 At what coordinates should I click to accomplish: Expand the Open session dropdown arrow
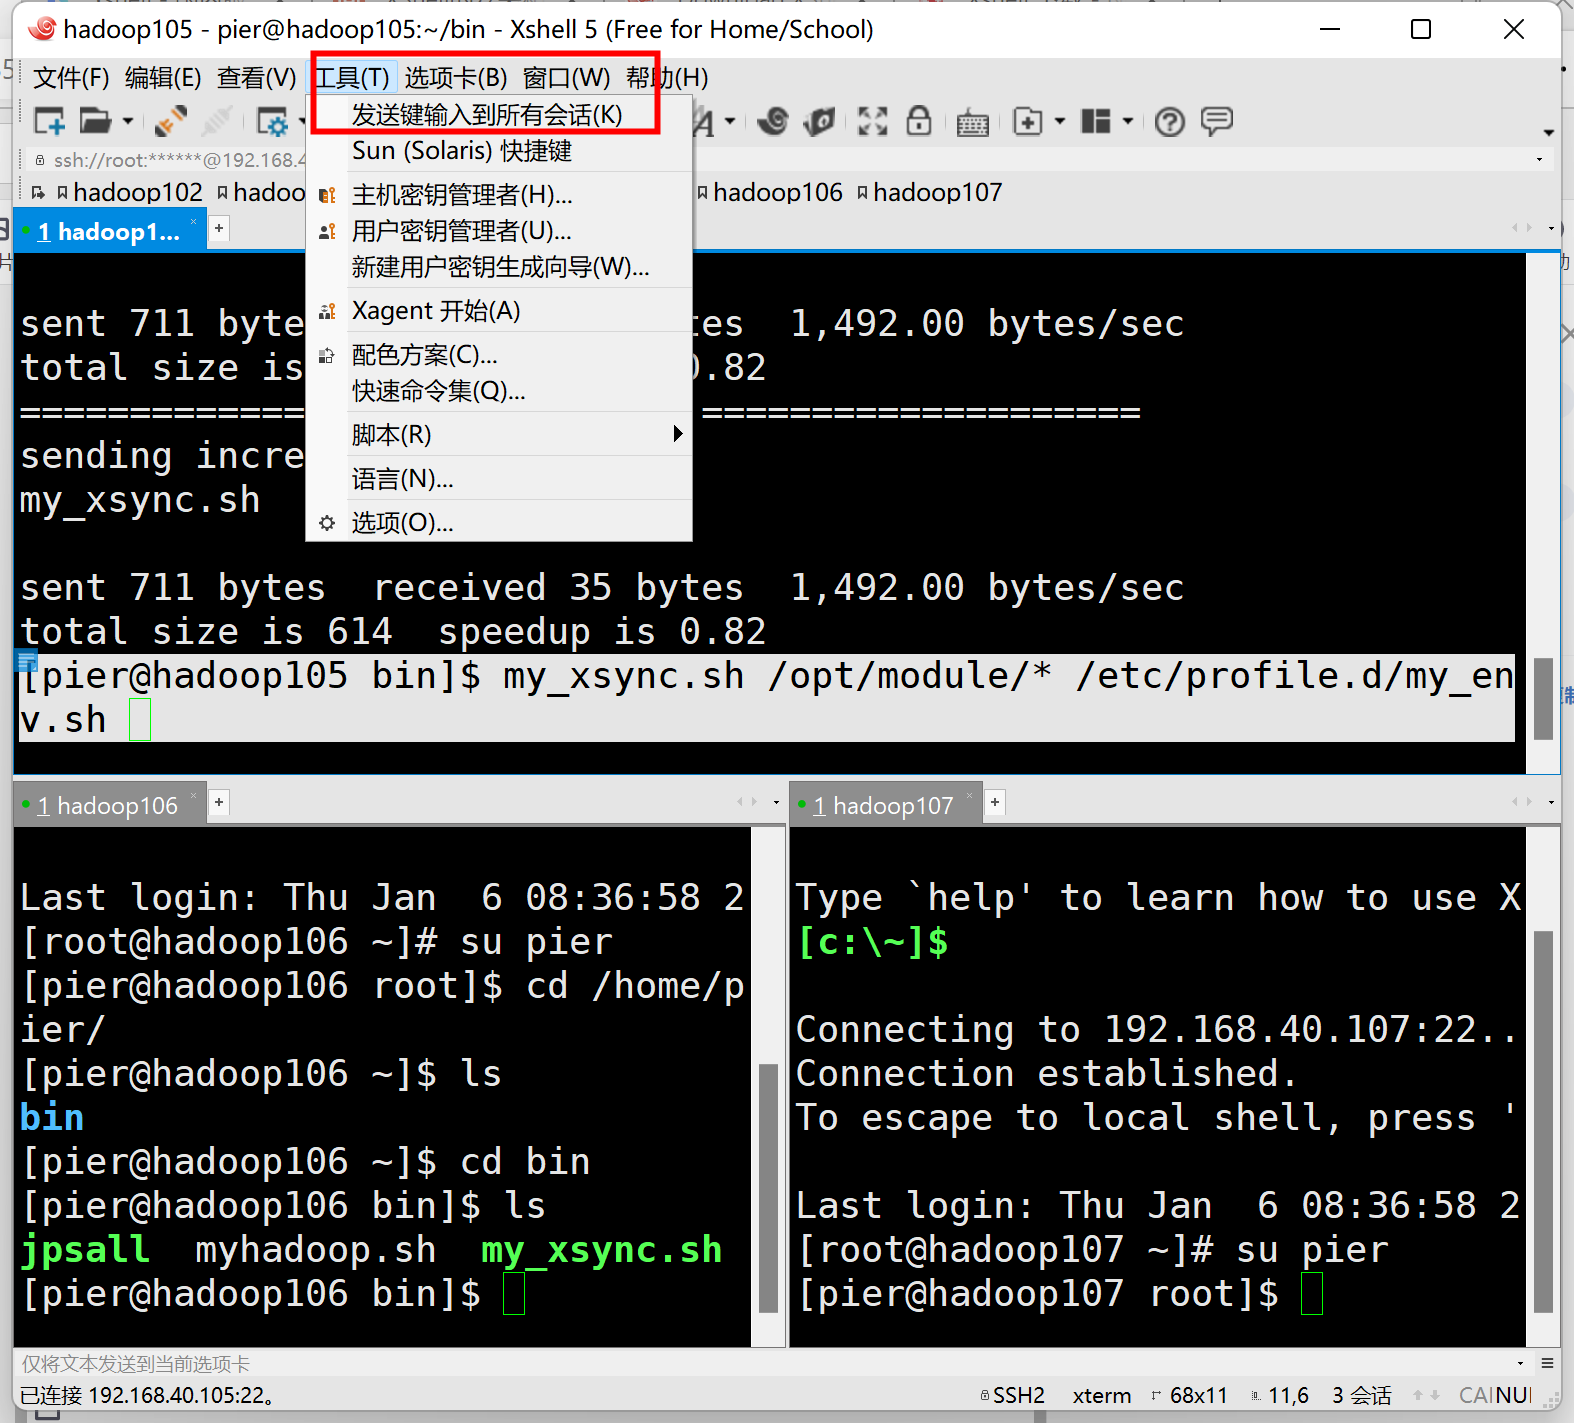[x=128, y=122]
